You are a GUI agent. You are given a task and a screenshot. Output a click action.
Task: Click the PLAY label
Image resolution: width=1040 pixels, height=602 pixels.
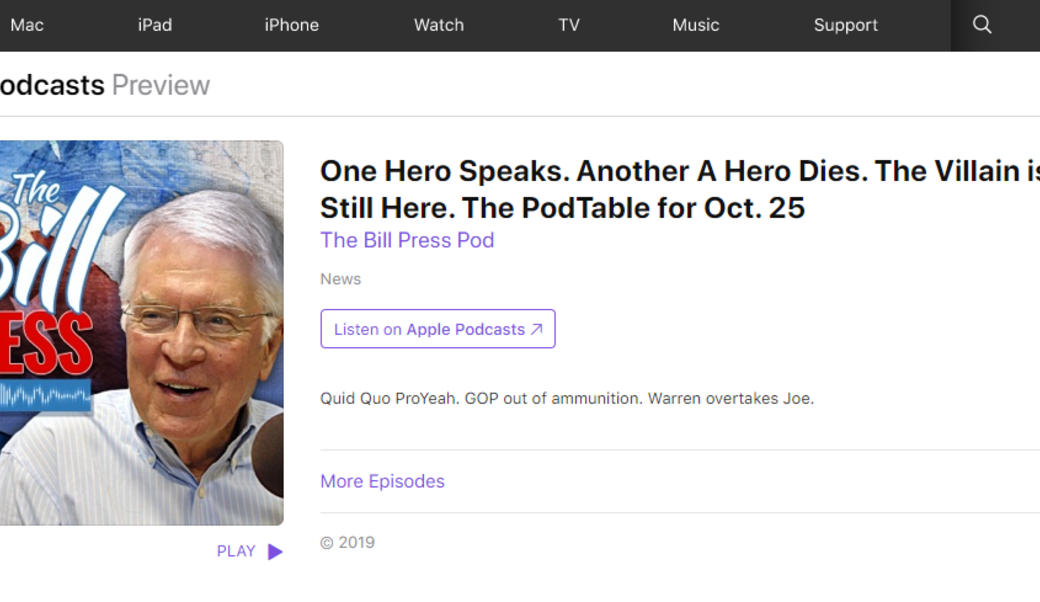[236, 551]
